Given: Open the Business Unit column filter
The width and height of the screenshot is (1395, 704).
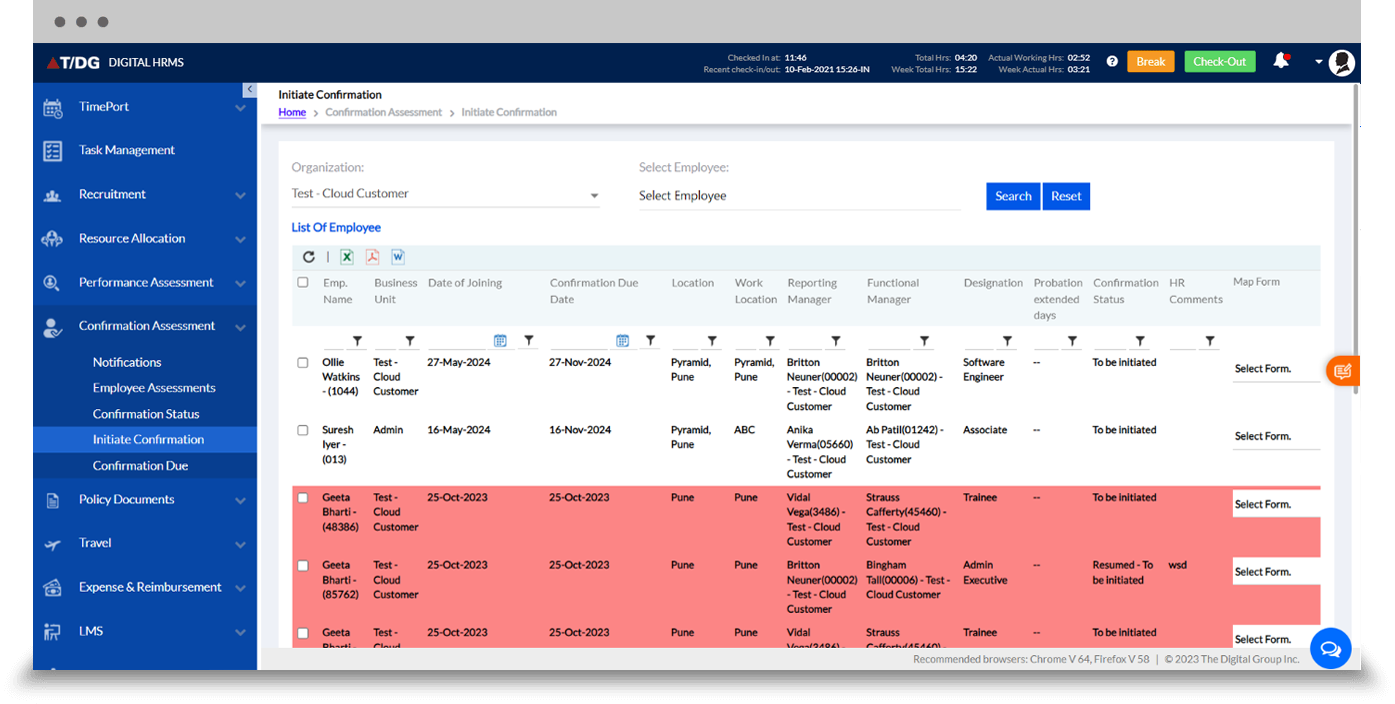Looking at the screenshot, I should [x=409, y=341].
